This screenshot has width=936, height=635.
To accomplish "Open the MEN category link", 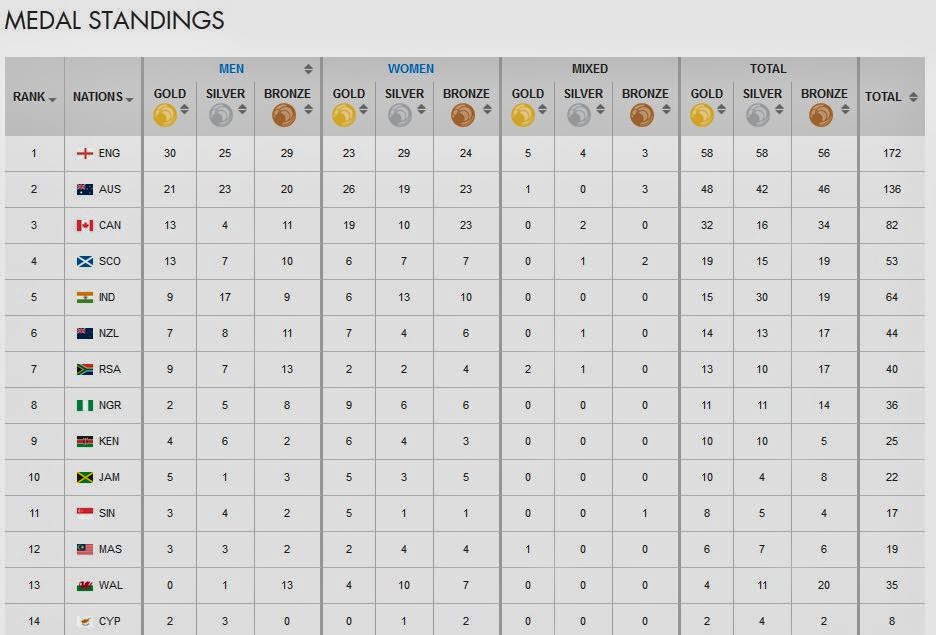I will [x=232, y=69].
